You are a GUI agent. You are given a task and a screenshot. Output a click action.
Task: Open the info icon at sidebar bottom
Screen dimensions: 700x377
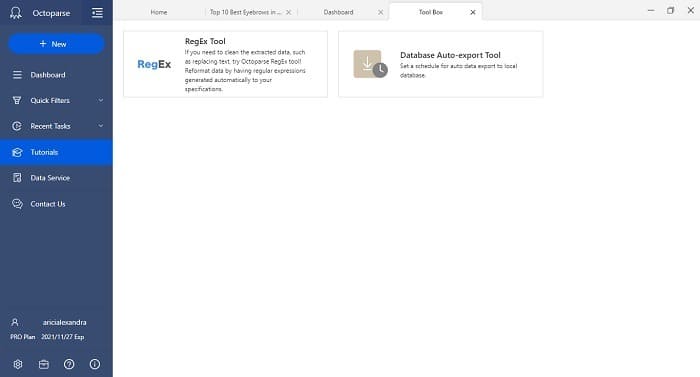pos(95,364)
